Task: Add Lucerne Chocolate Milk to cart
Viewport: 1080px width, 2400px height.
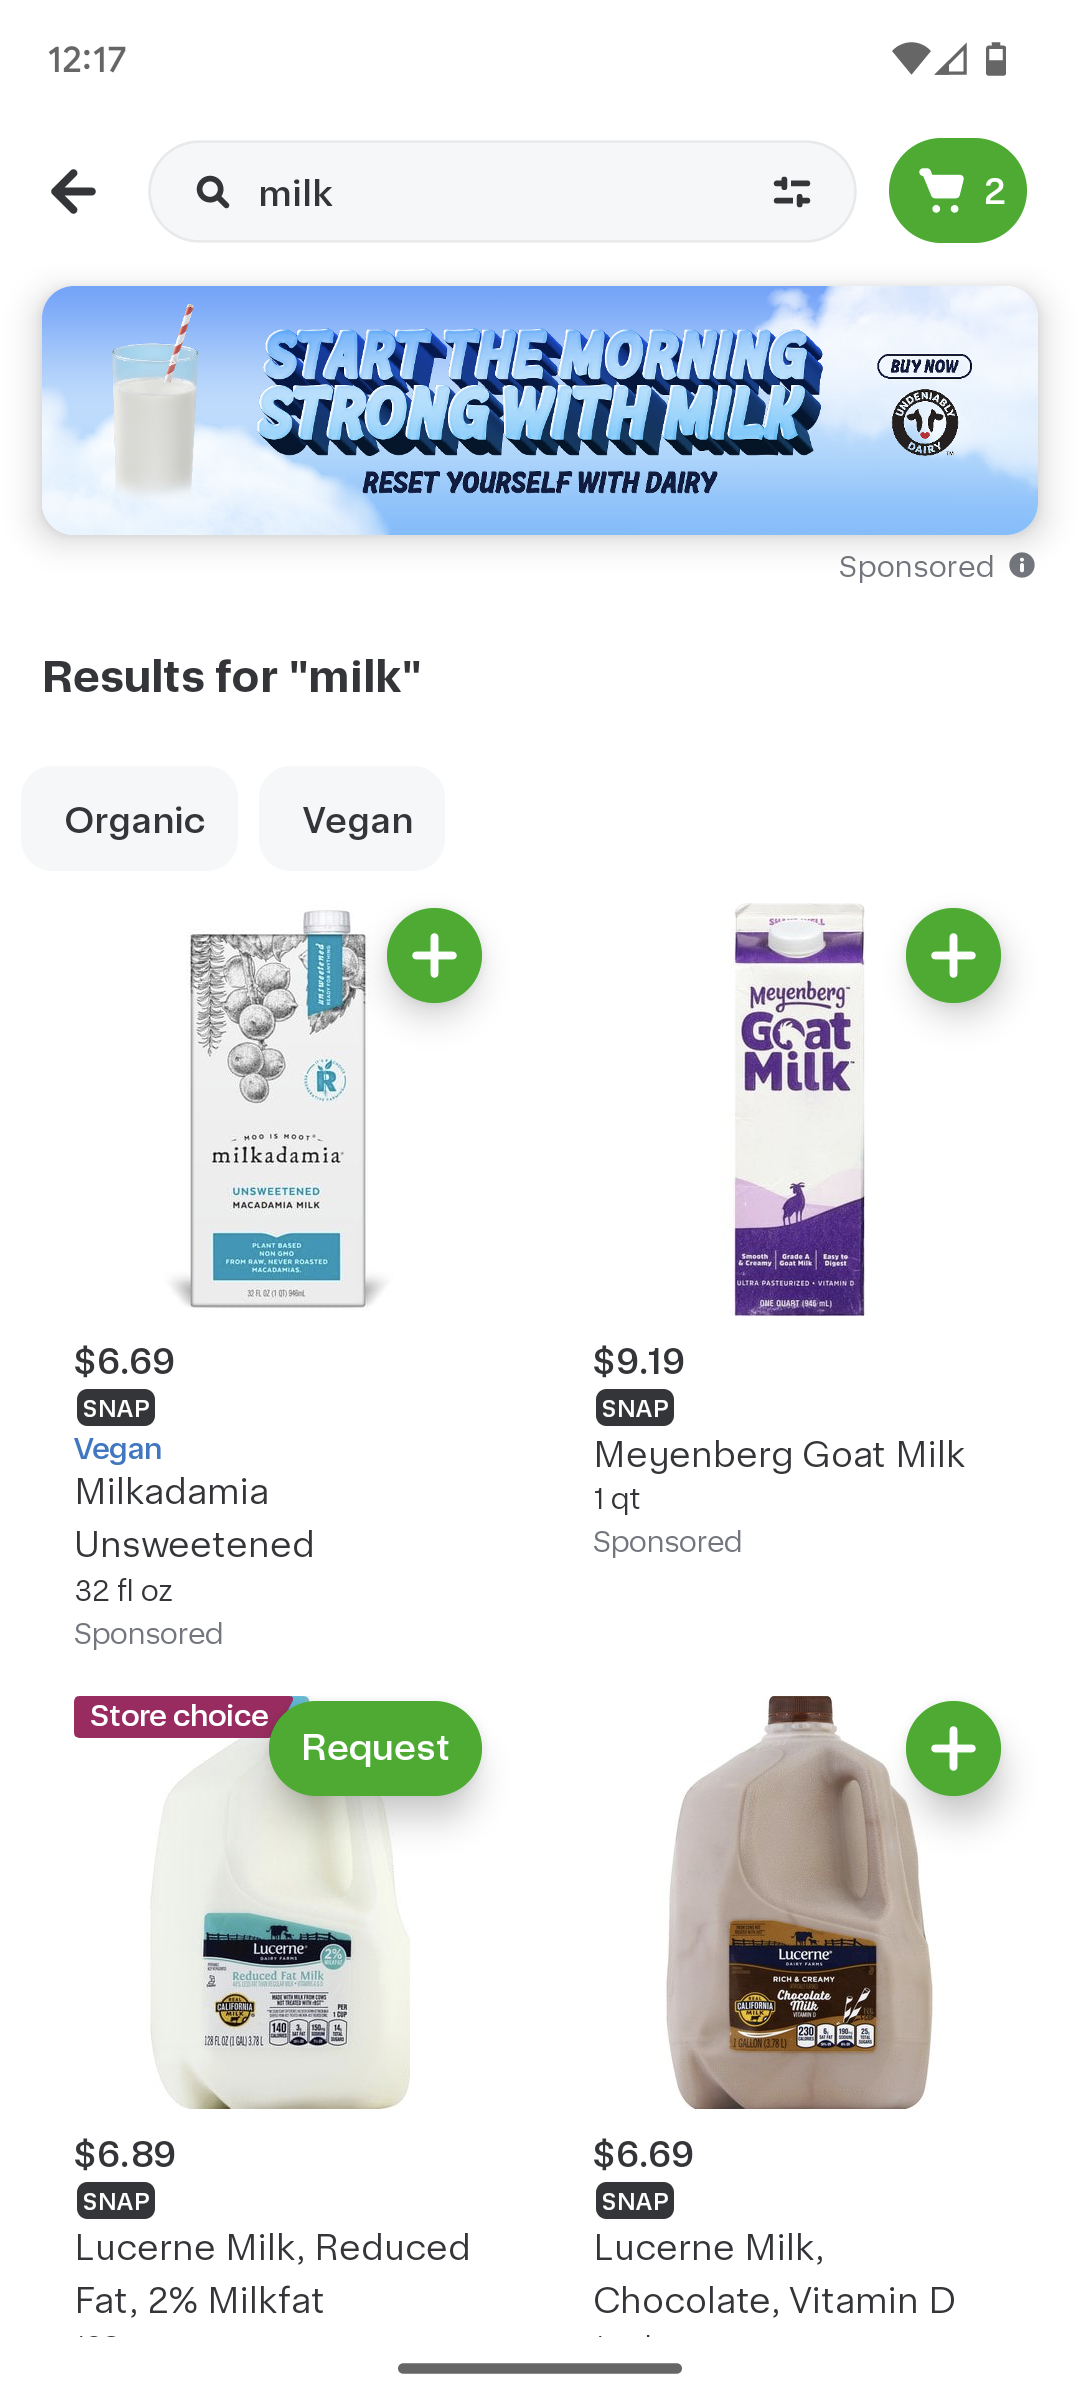Action: click(952, 1748)
